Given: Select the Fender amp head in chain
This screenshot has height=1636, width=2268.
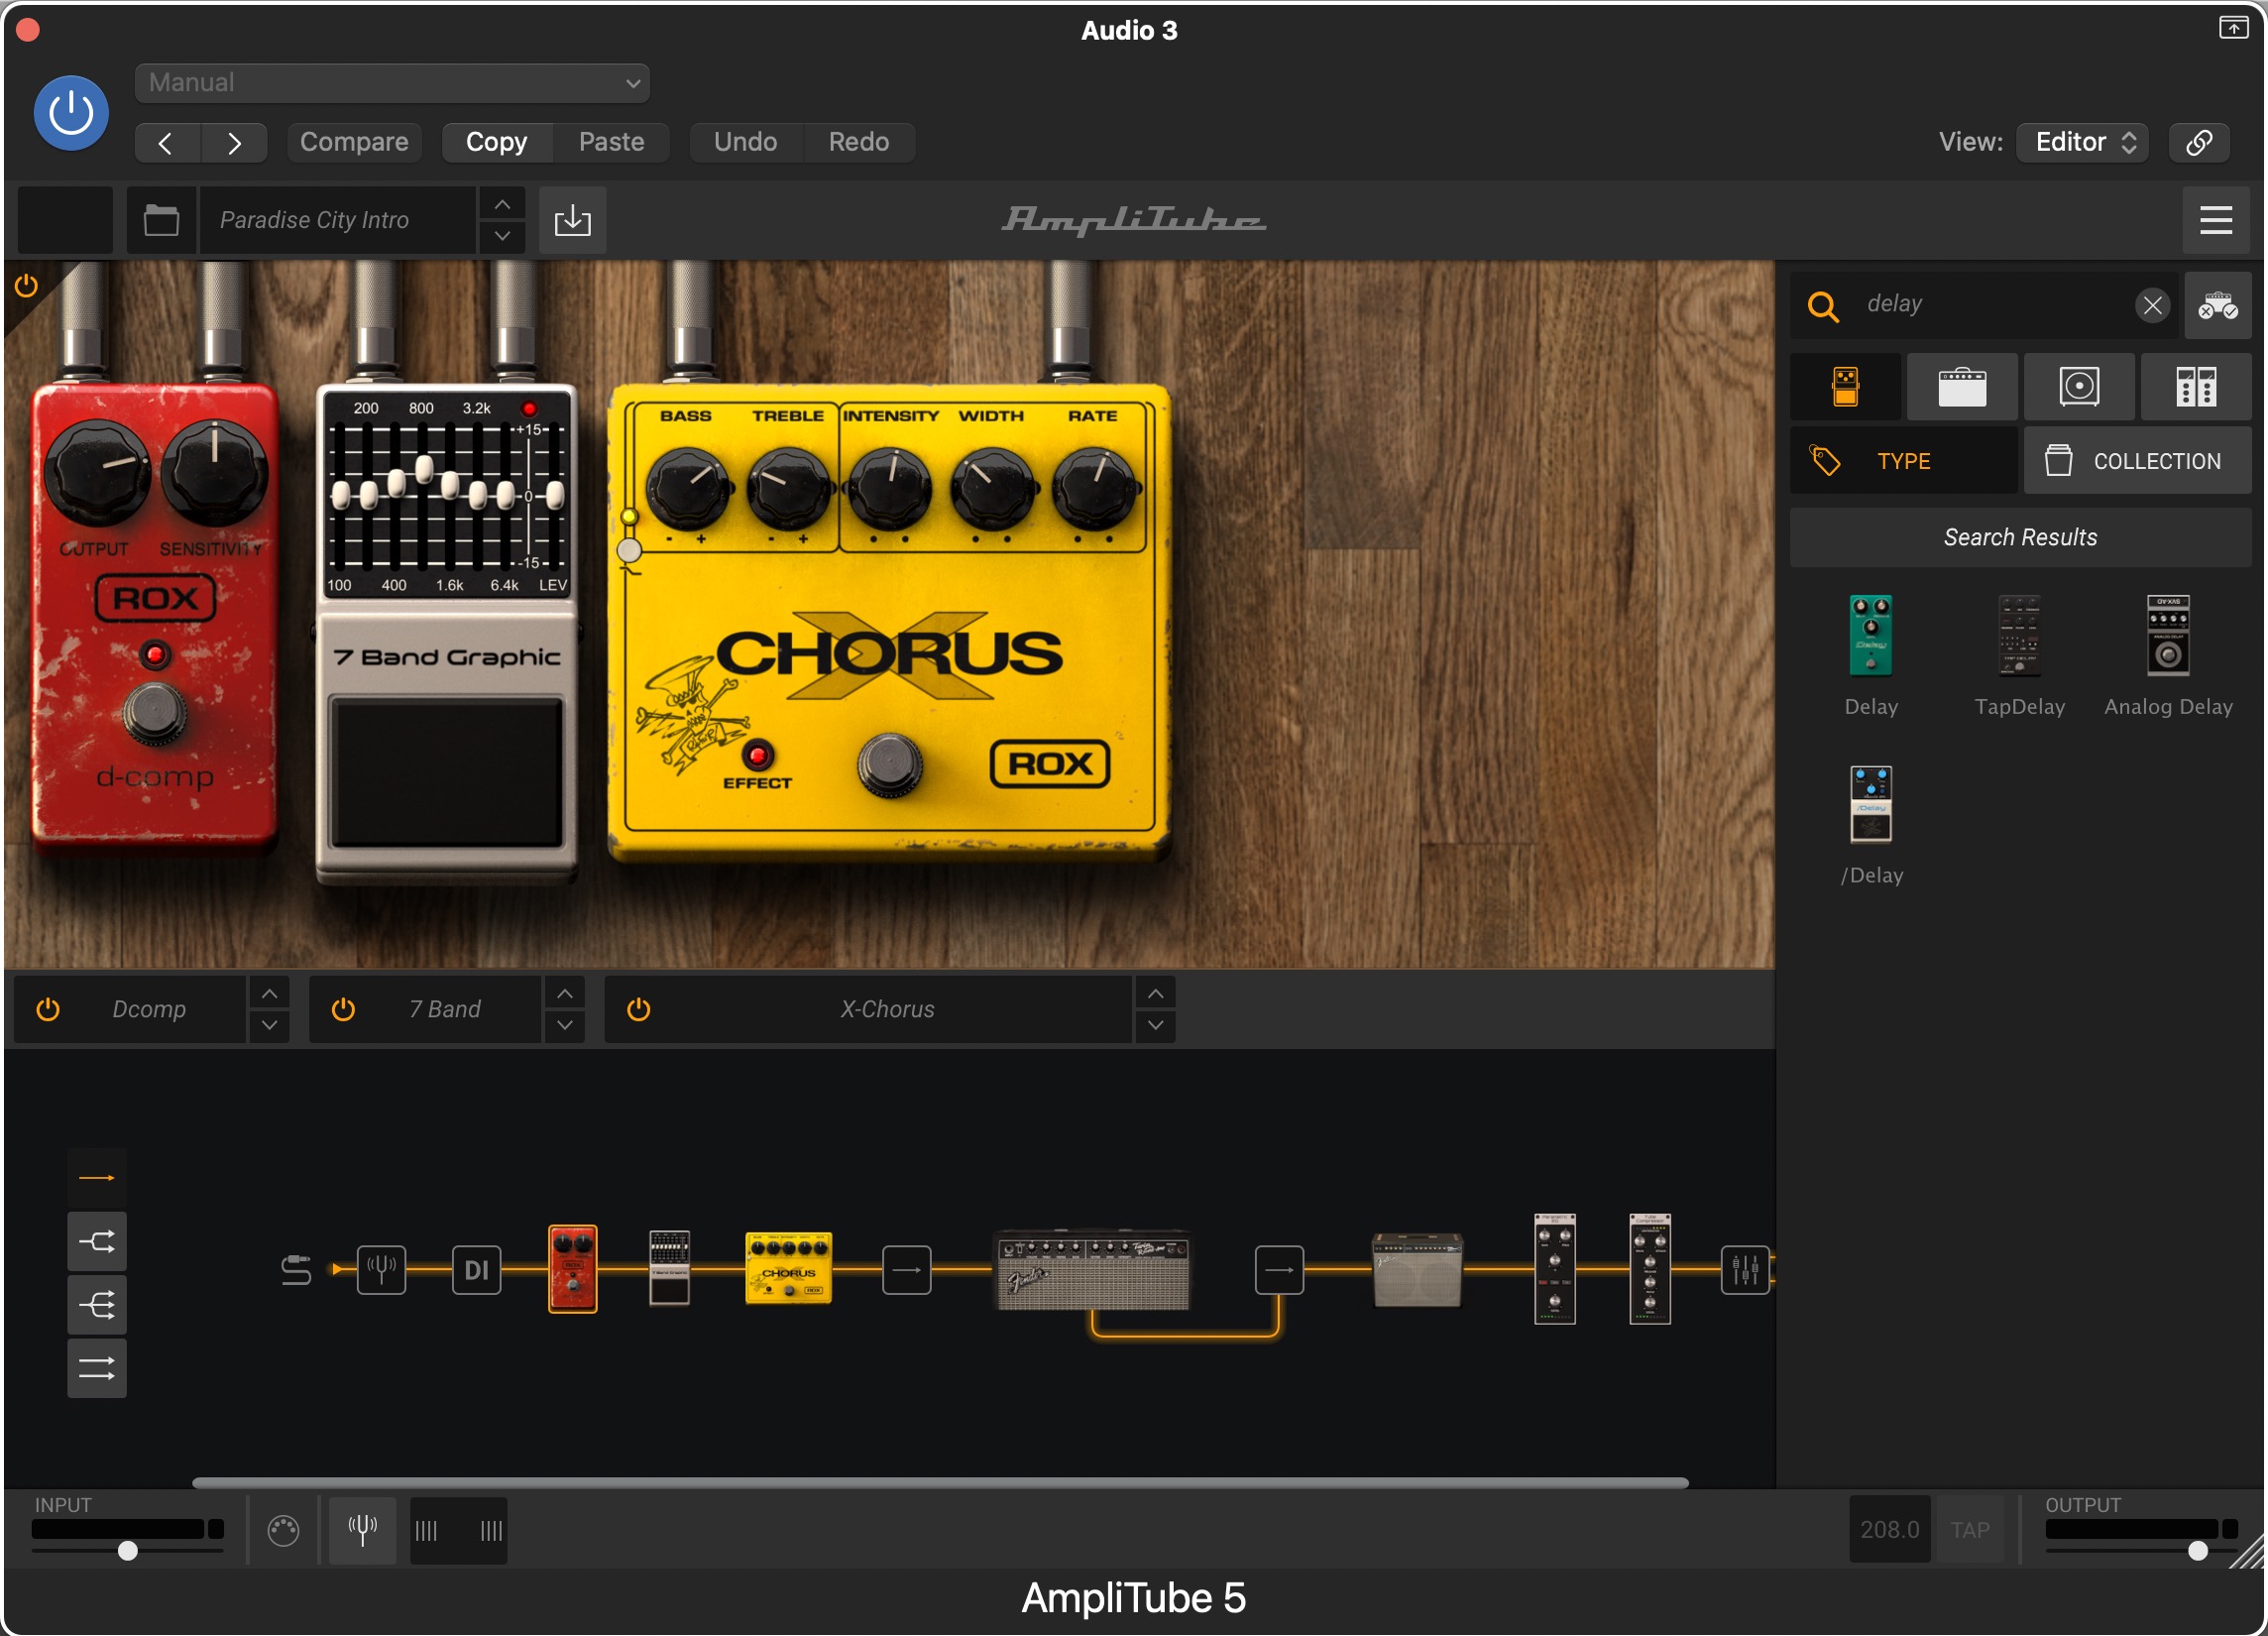Looking at the screenshot, I should click(1093, 1270).
